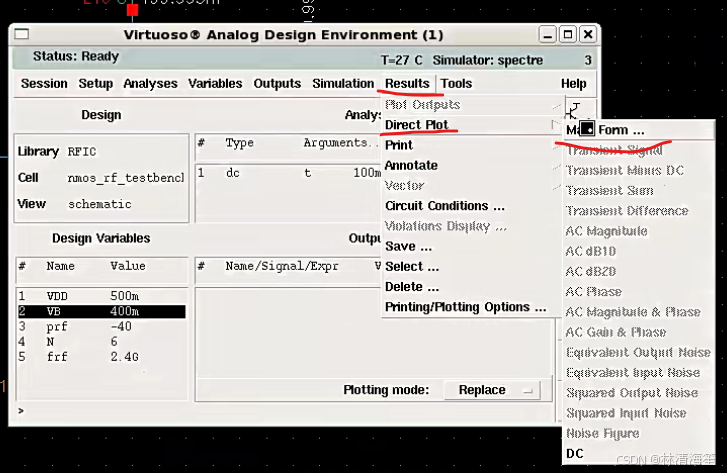727x473 pixels.
Task: Click Squared Input Noise entry
Action: 639,413
